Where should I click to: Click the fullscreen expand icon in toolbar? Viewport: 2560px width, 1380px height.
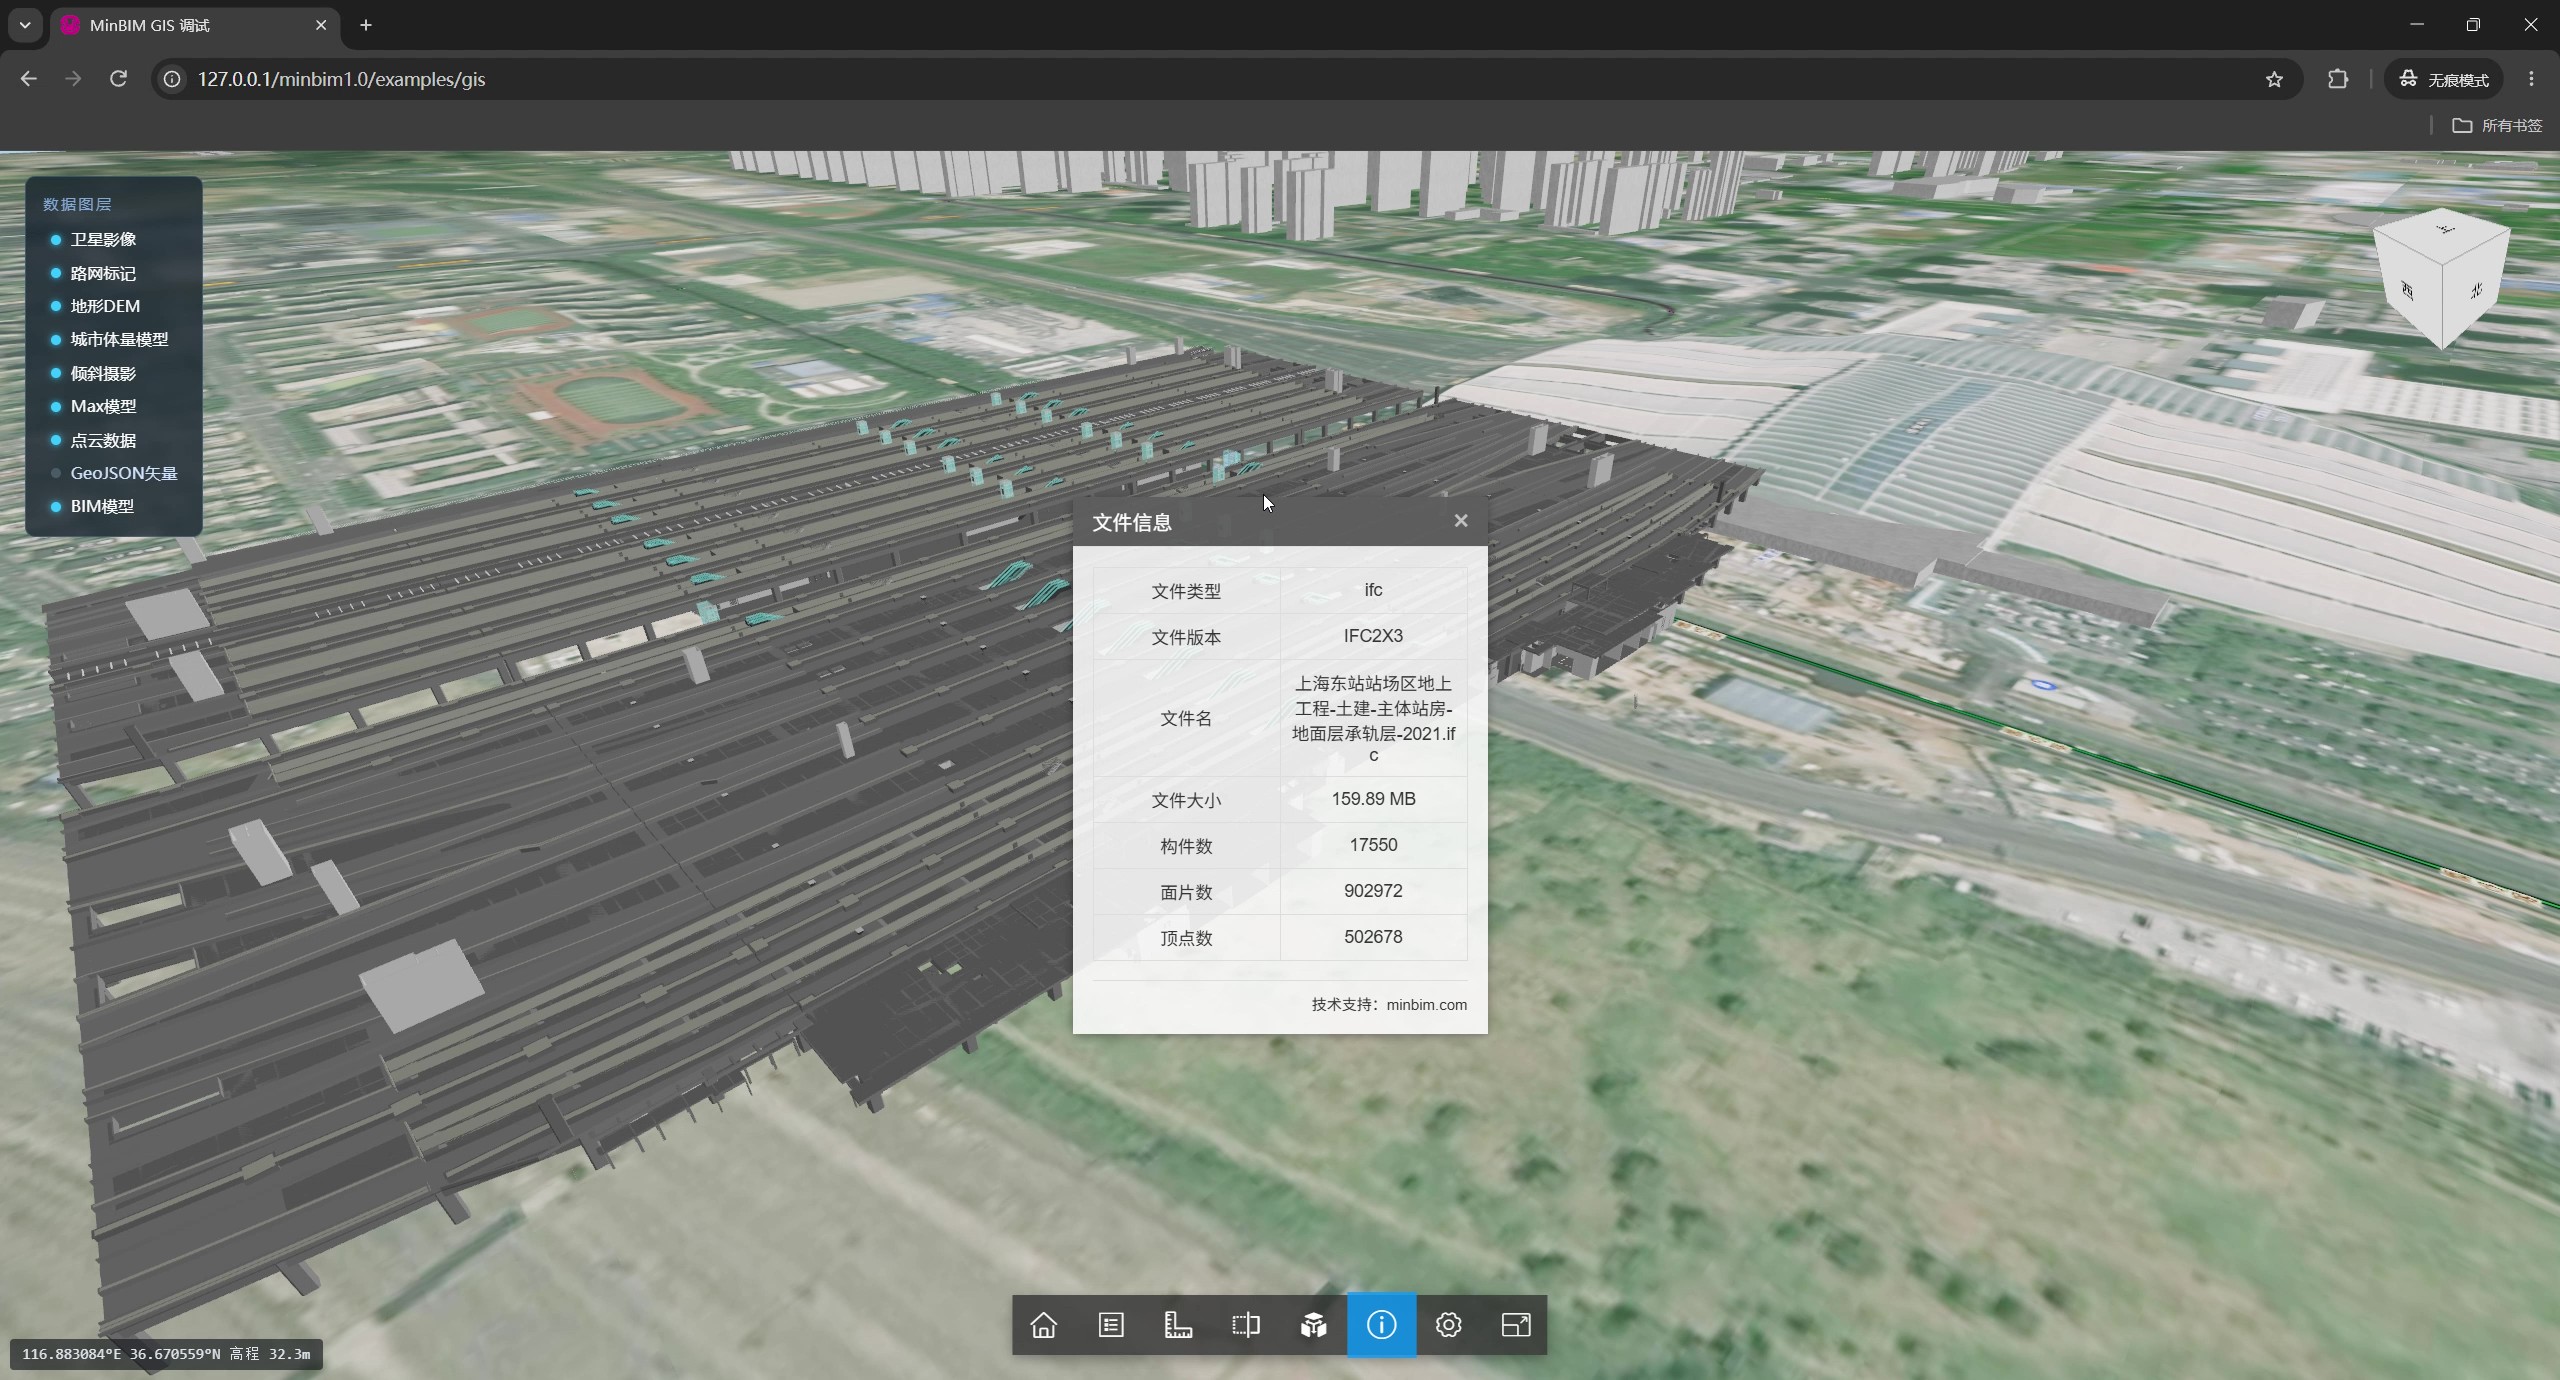coord(1516,1325)
